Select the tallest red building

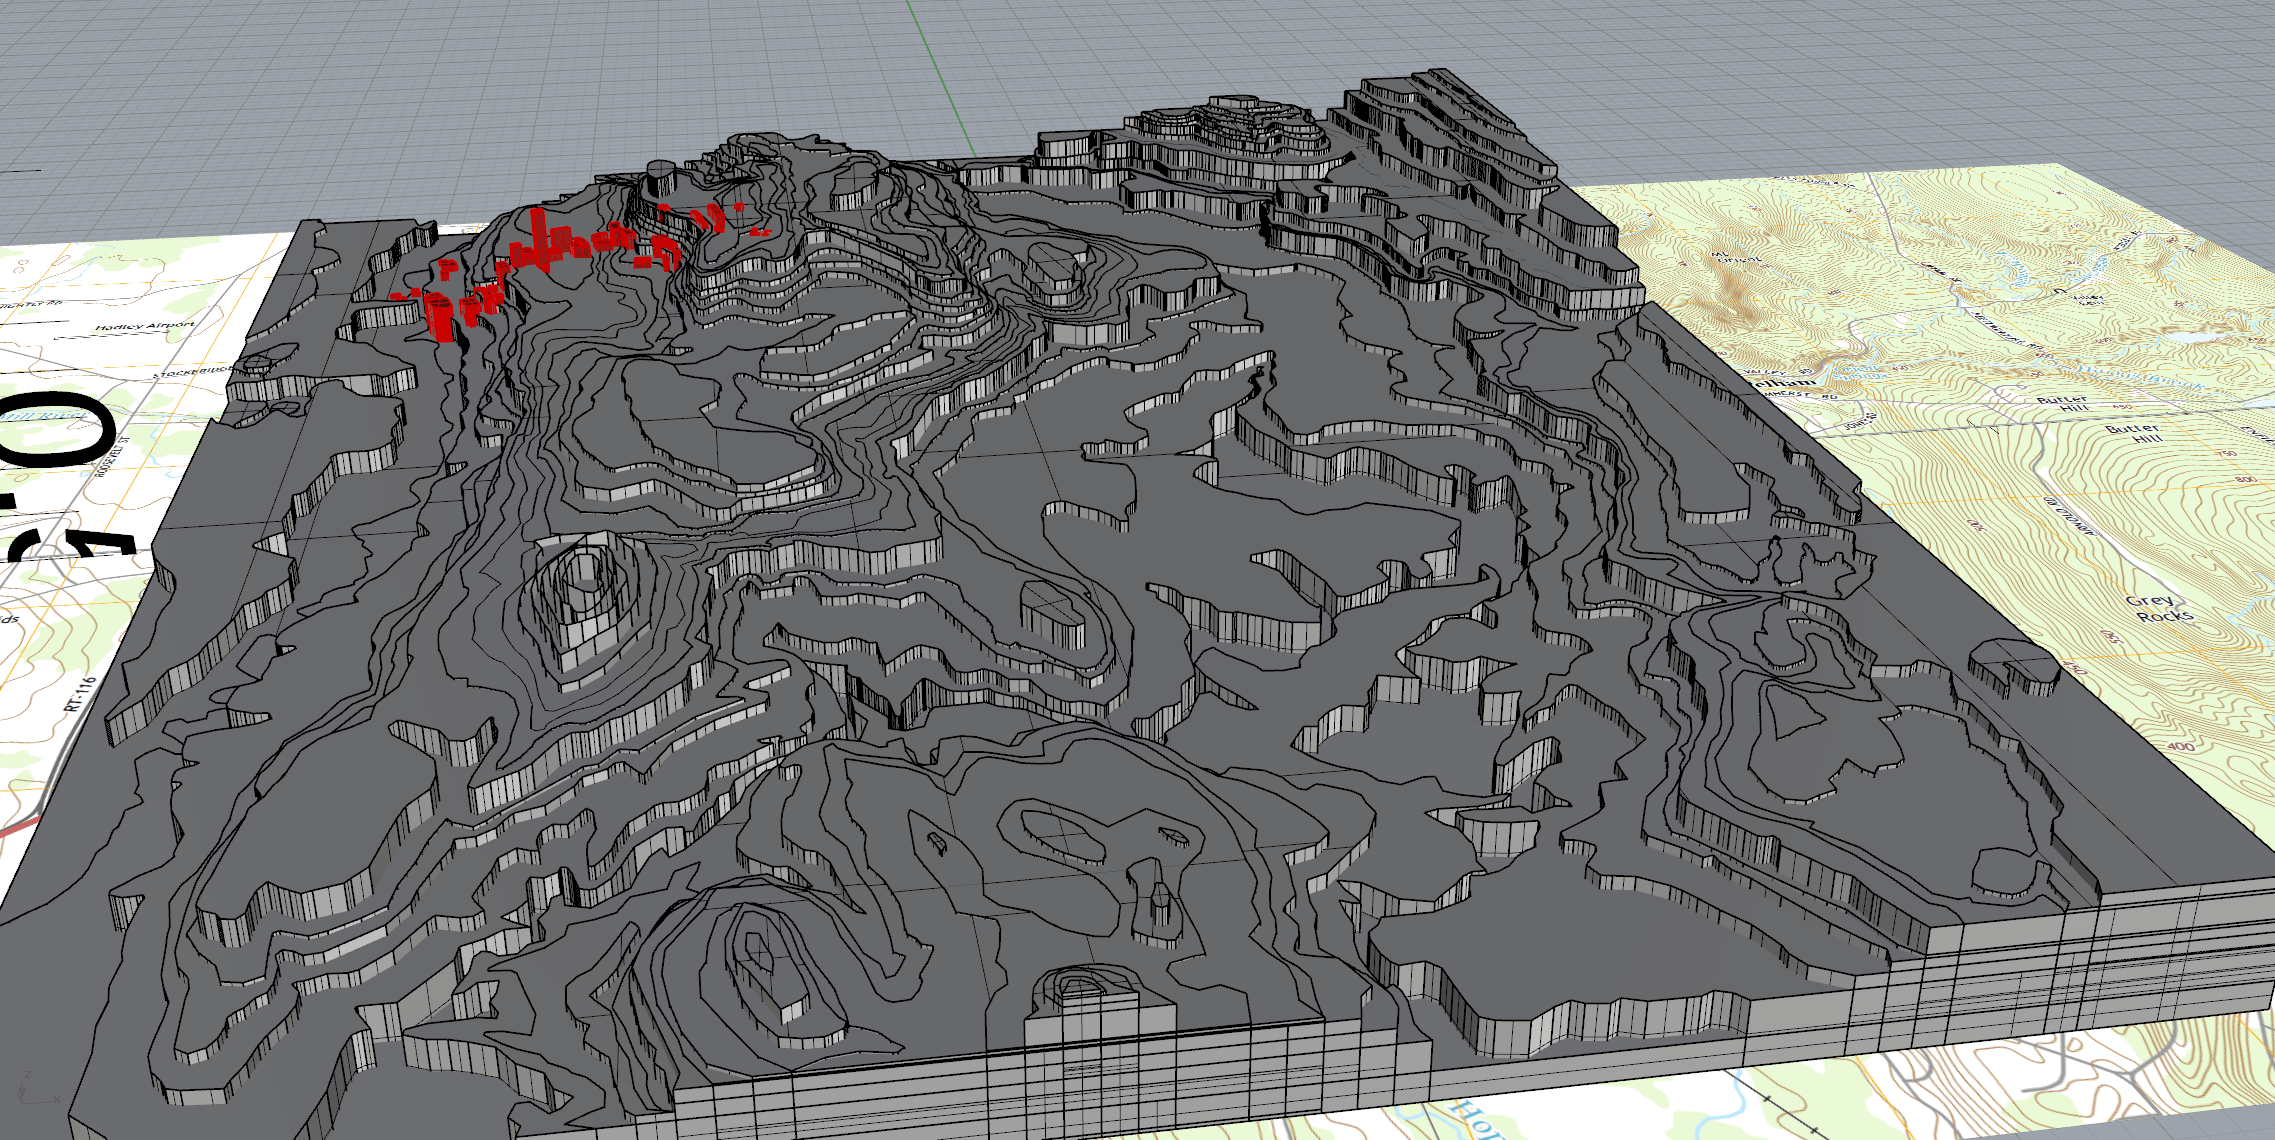539,237
